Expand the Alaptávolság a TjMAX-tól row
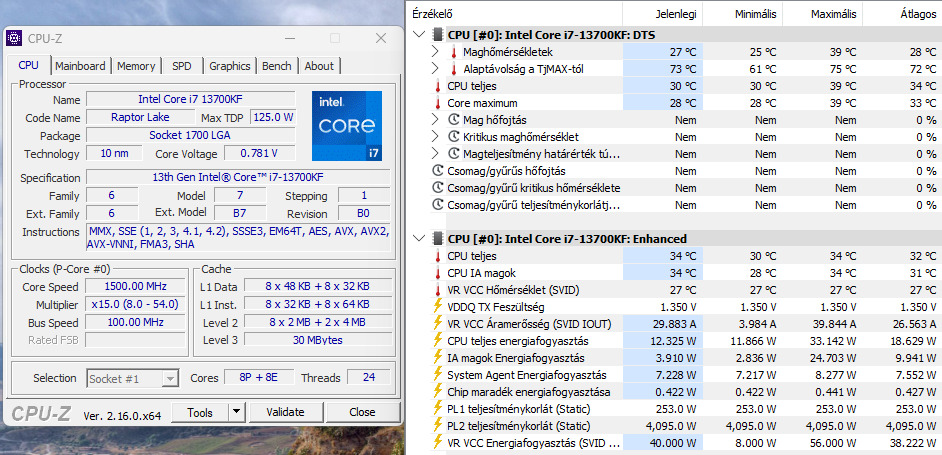Viewport: 942px width, 455px height. (x=436, y=69)
